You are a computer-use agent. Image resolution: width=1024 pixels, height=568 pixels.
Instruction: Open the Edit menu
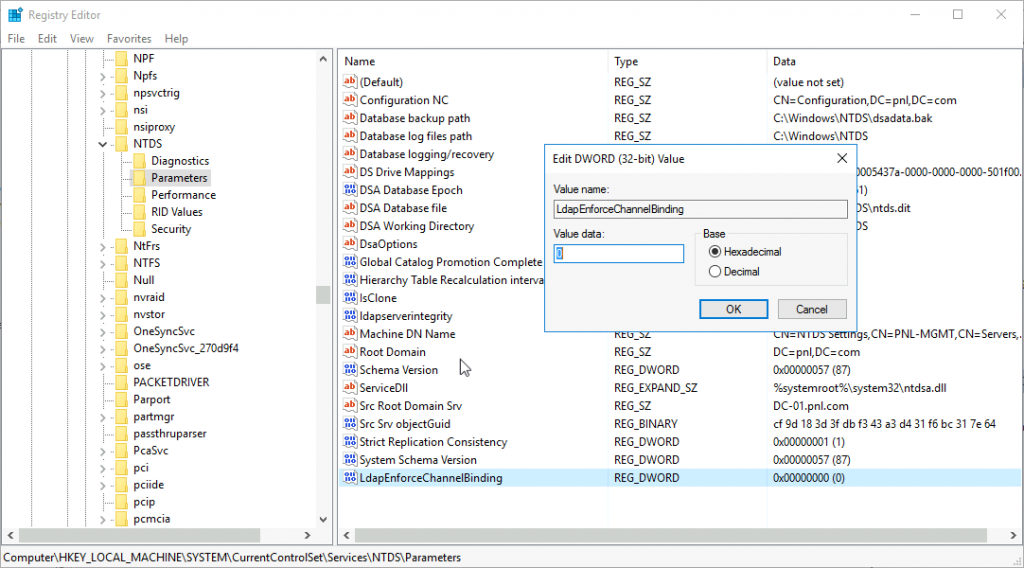[47, 39]
